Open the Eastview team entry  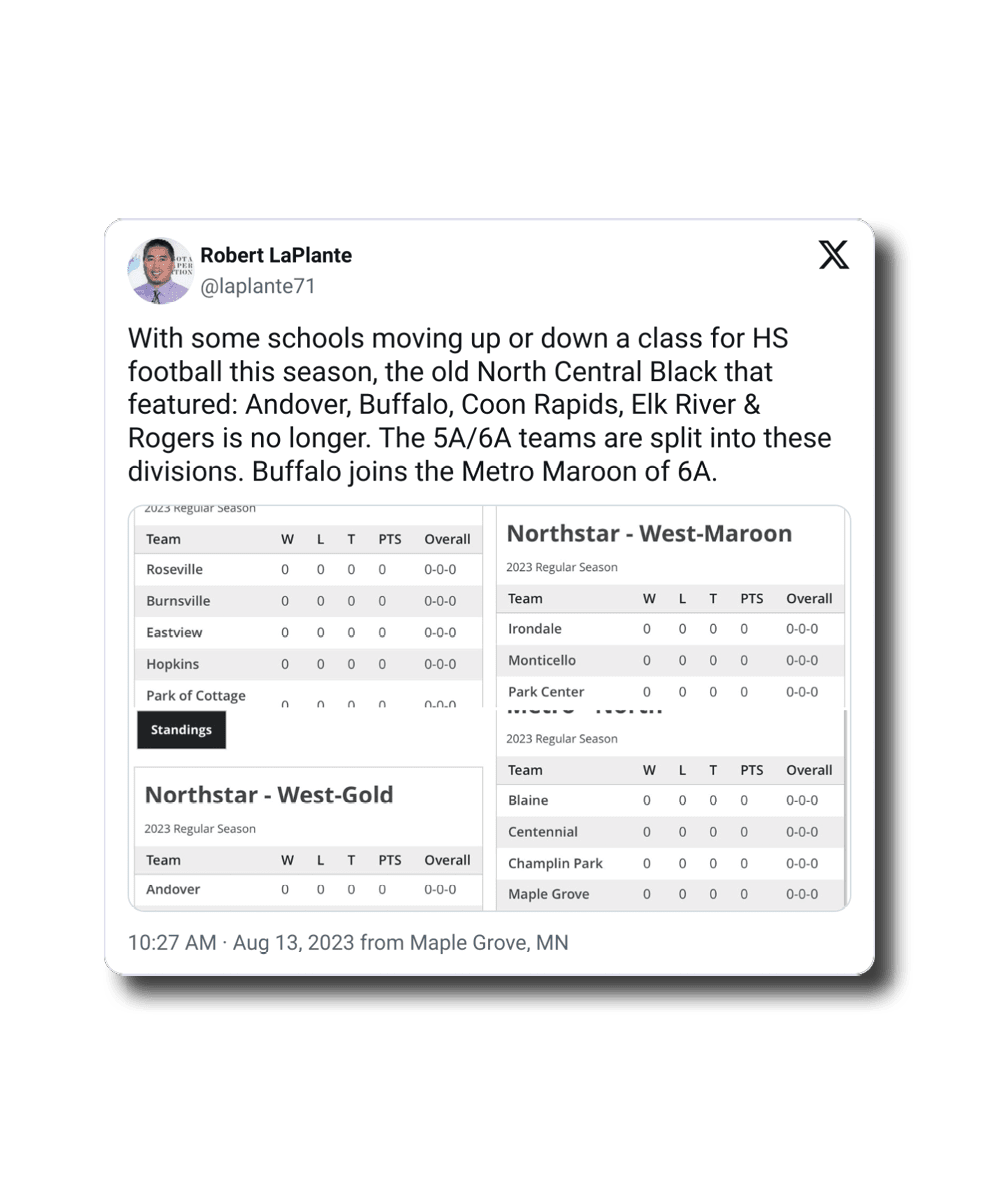(175, 632)
